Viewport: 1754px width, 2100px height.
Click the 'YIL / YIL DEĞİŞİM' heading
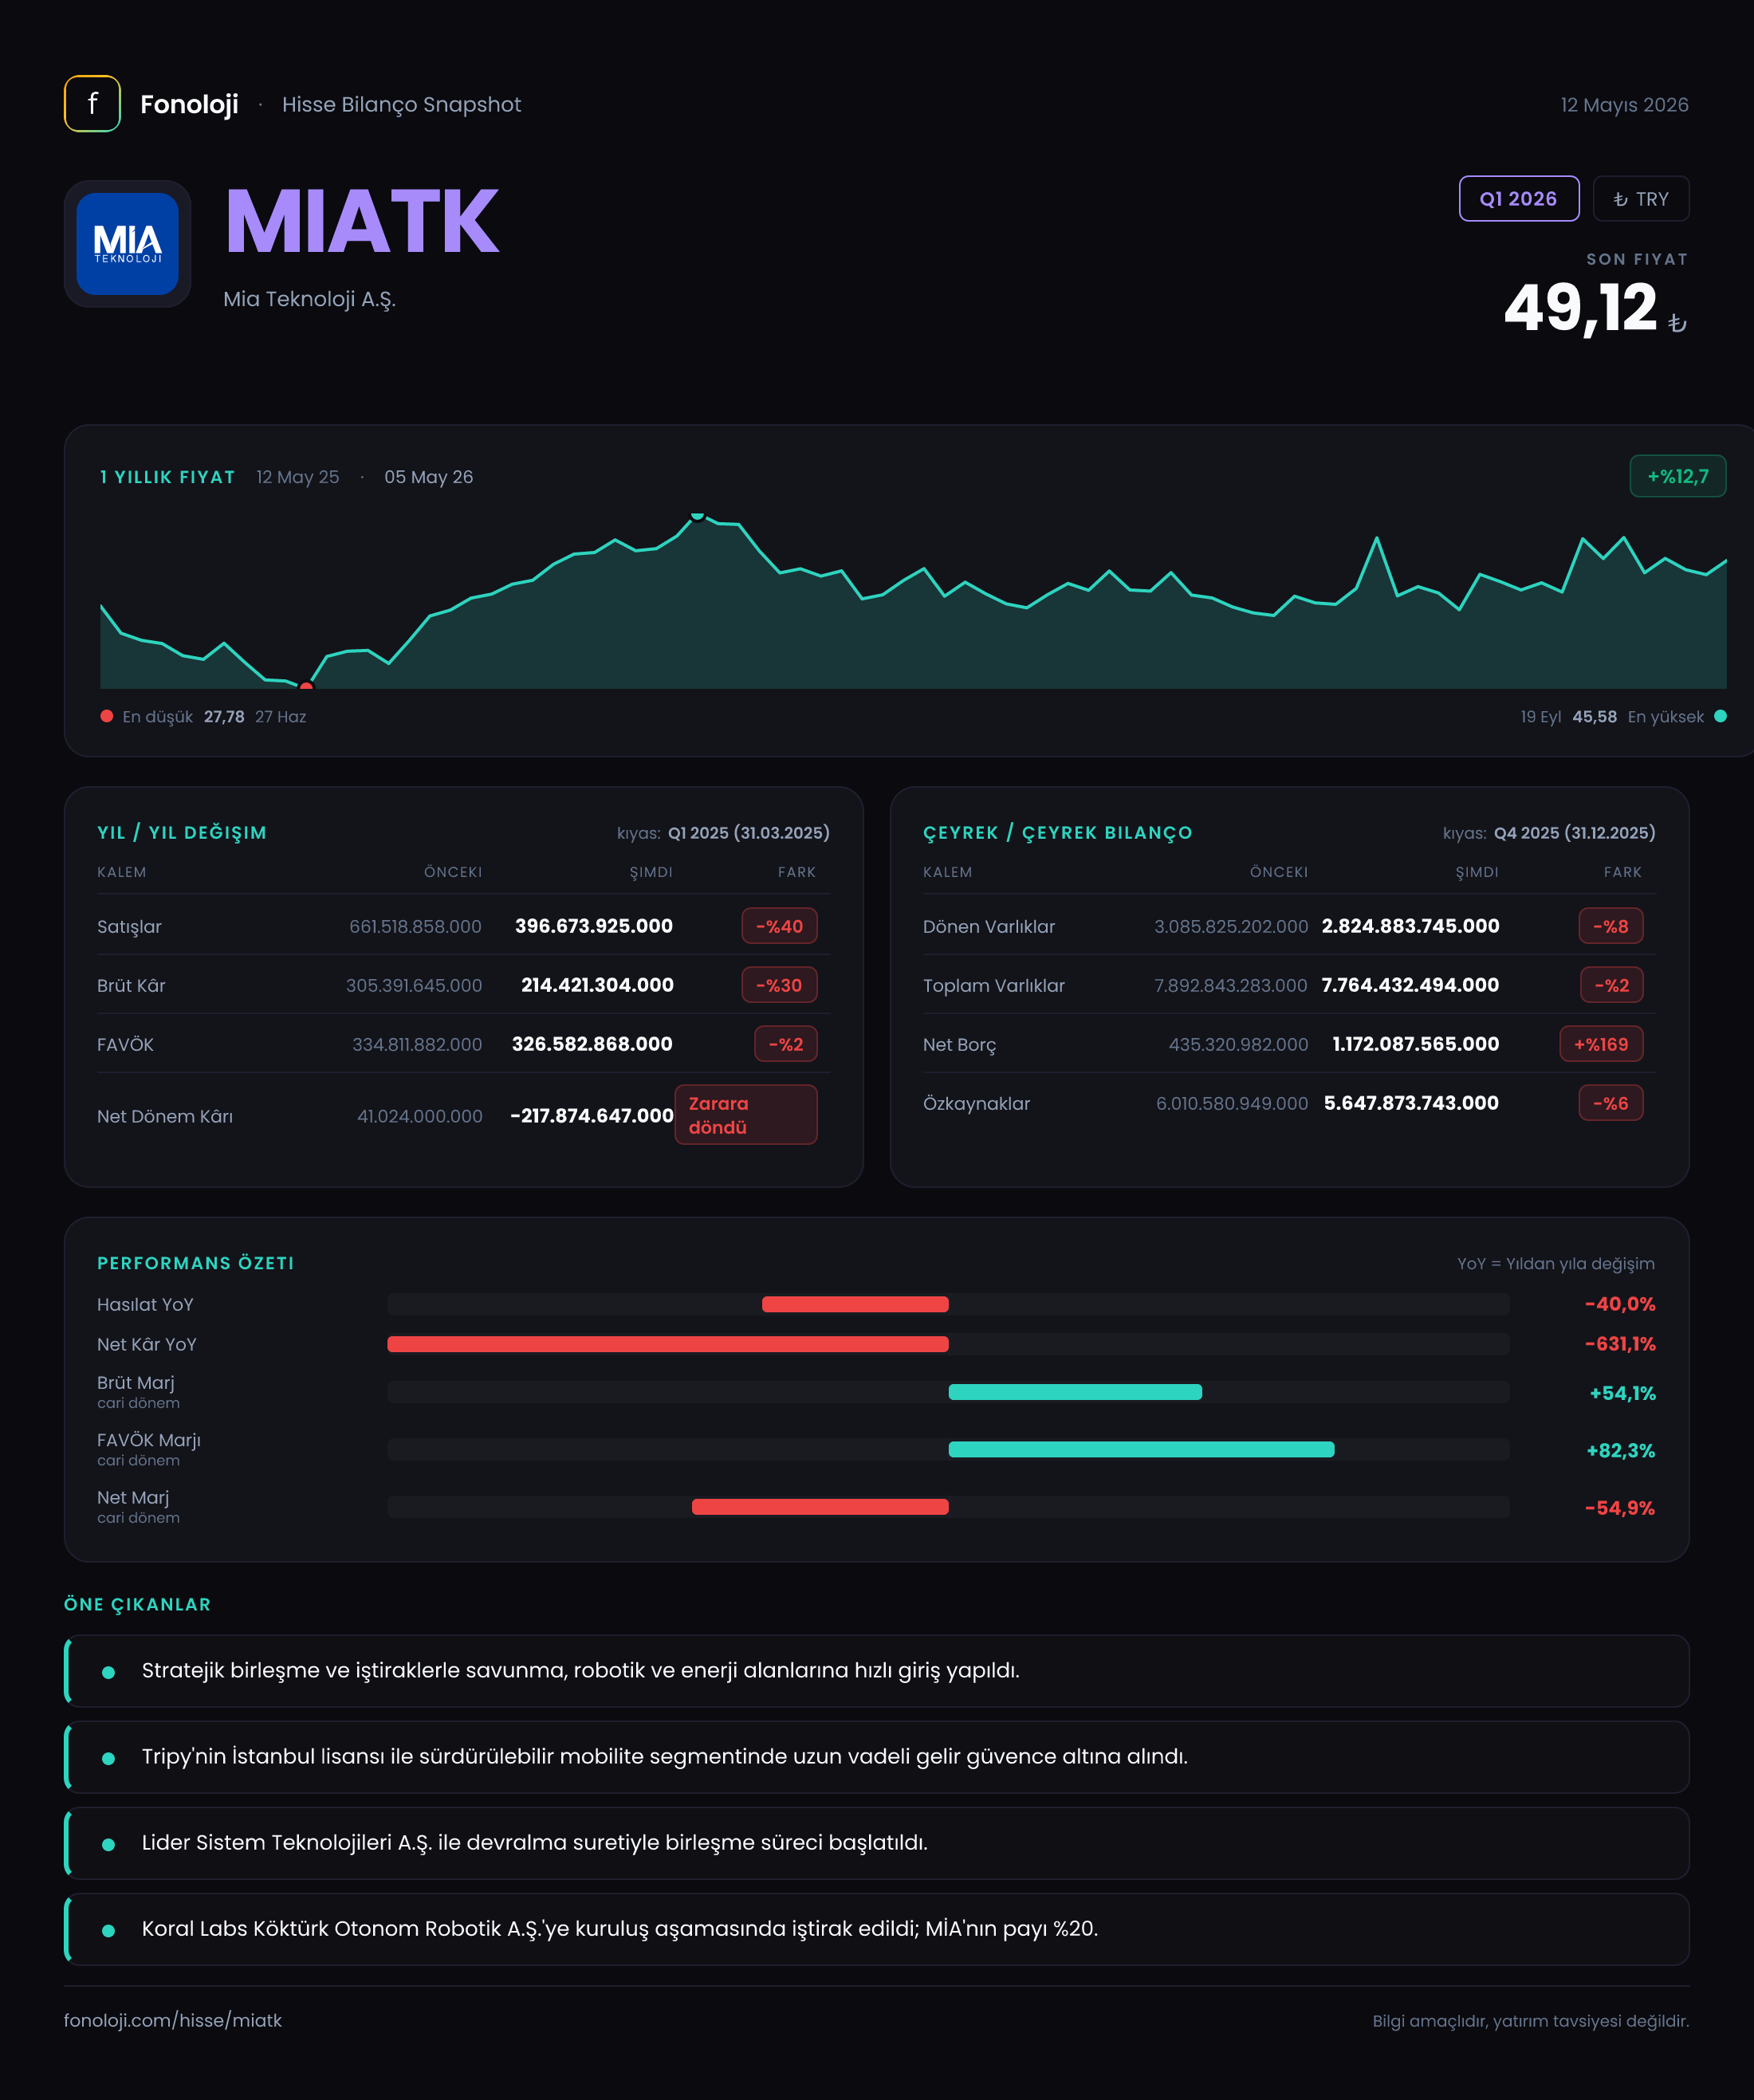[x=182, y=833]
